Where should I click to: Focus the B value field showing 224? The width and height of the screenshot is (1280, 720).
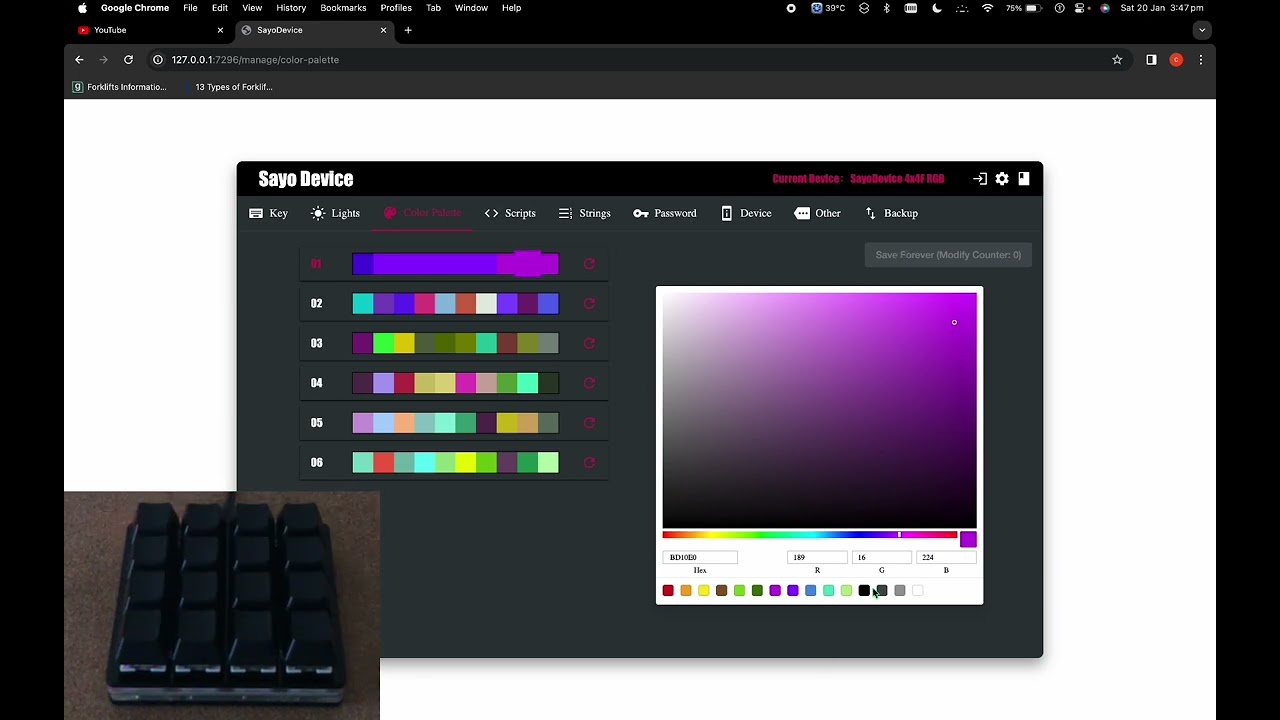coord(946,557)
